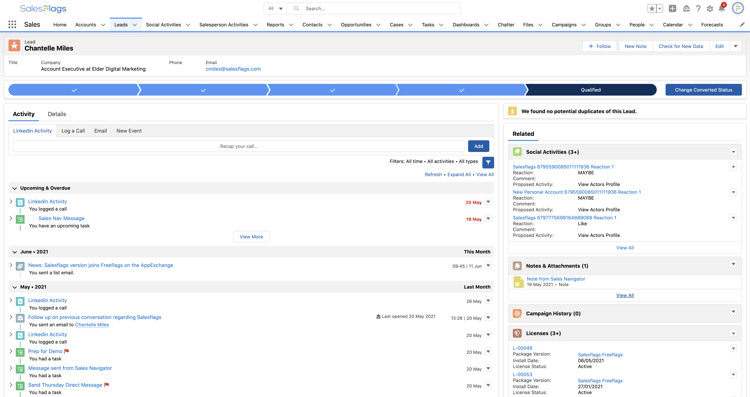Screen dimensions: 750x397
Task: Click the fourth completed path stage
Action: 461,90
